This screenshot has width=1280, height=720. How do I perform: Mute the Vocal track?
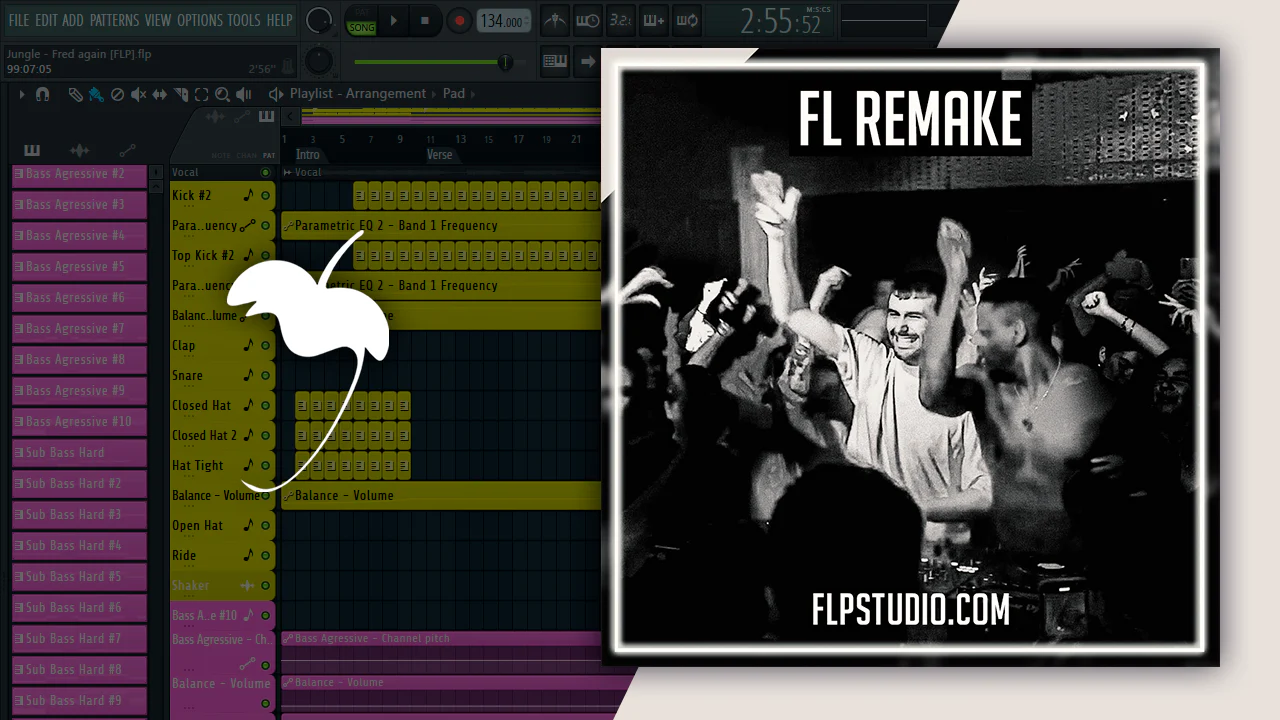(265, 173)
